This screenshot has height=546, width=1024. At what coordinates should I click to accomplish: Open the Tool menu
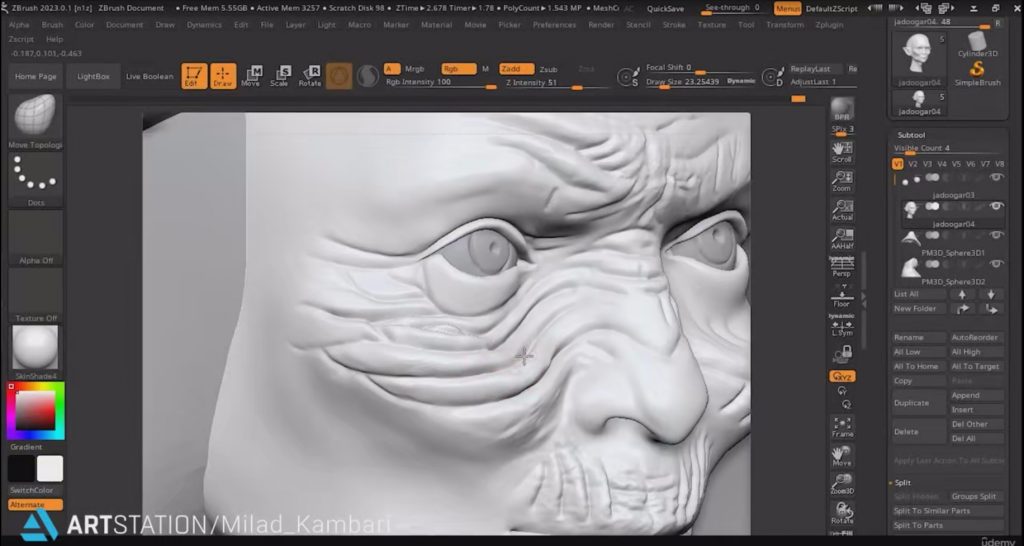click(x=746, y=25)
